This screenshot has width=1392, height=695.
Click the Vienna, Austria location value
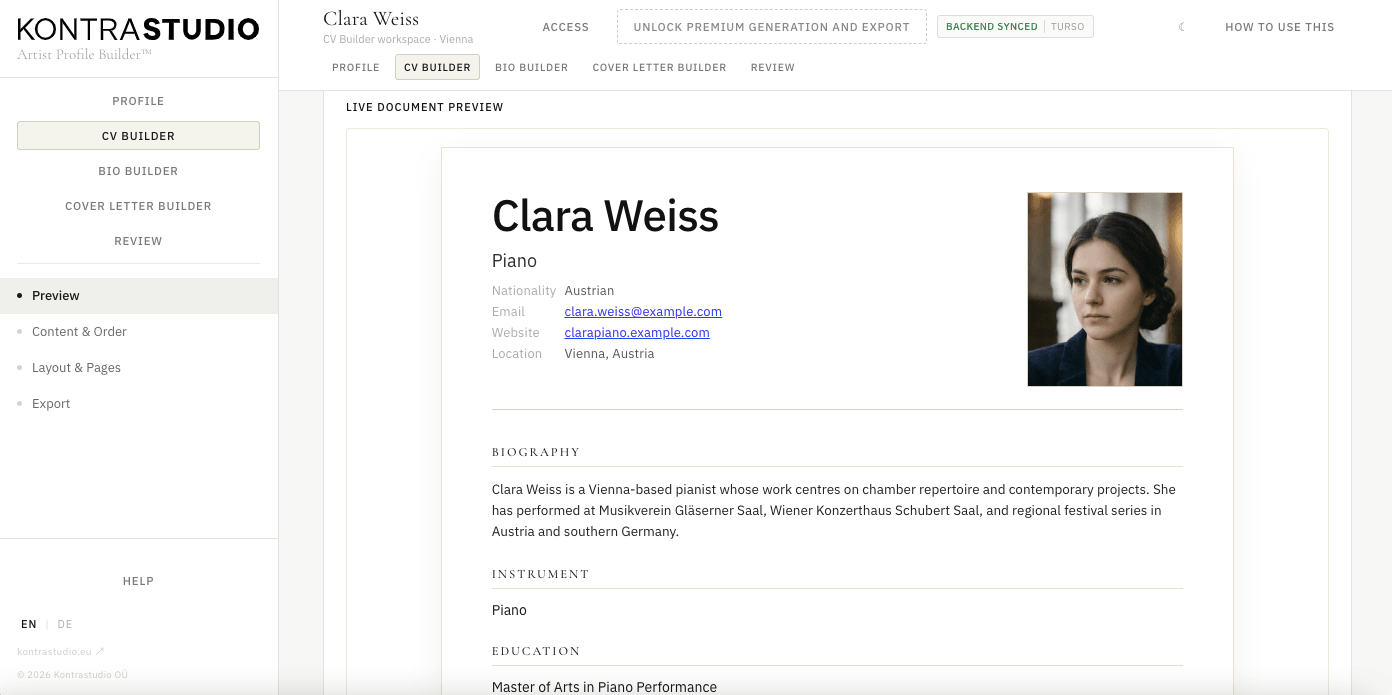tap(610, 354)
